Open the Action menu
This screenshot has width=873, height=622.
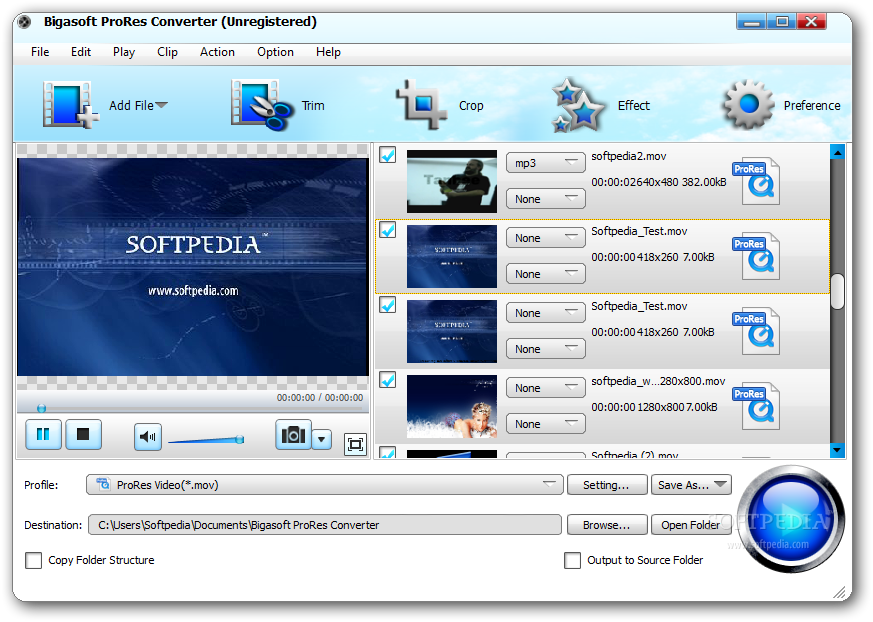coord(217,52)
